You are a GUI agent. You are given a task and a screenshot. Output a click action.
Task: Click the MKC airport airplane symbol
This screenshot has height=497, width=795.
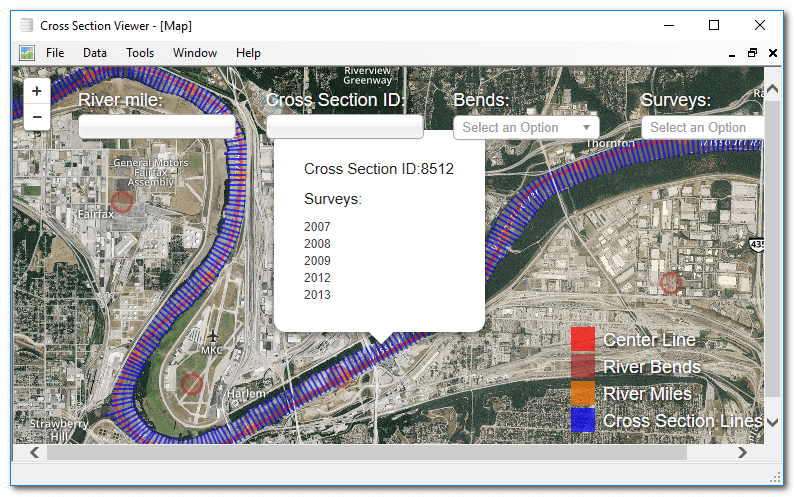pos(213,337)
